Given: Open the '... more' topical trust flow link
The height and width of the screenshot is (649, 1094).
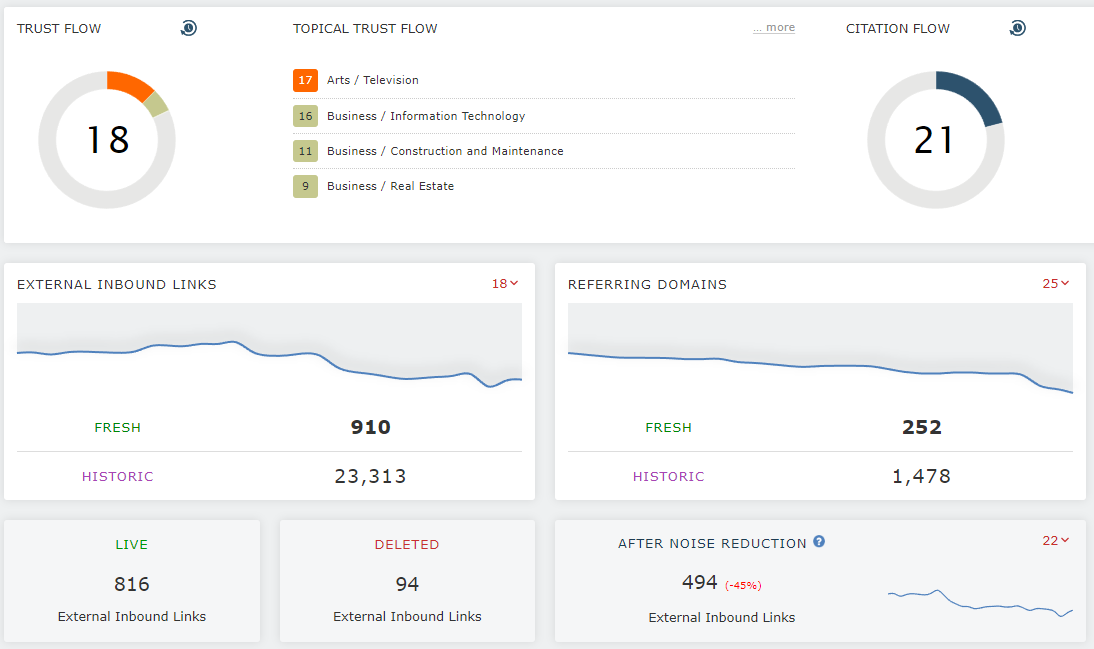Looking at the screenshot, I should coord(774,28).
